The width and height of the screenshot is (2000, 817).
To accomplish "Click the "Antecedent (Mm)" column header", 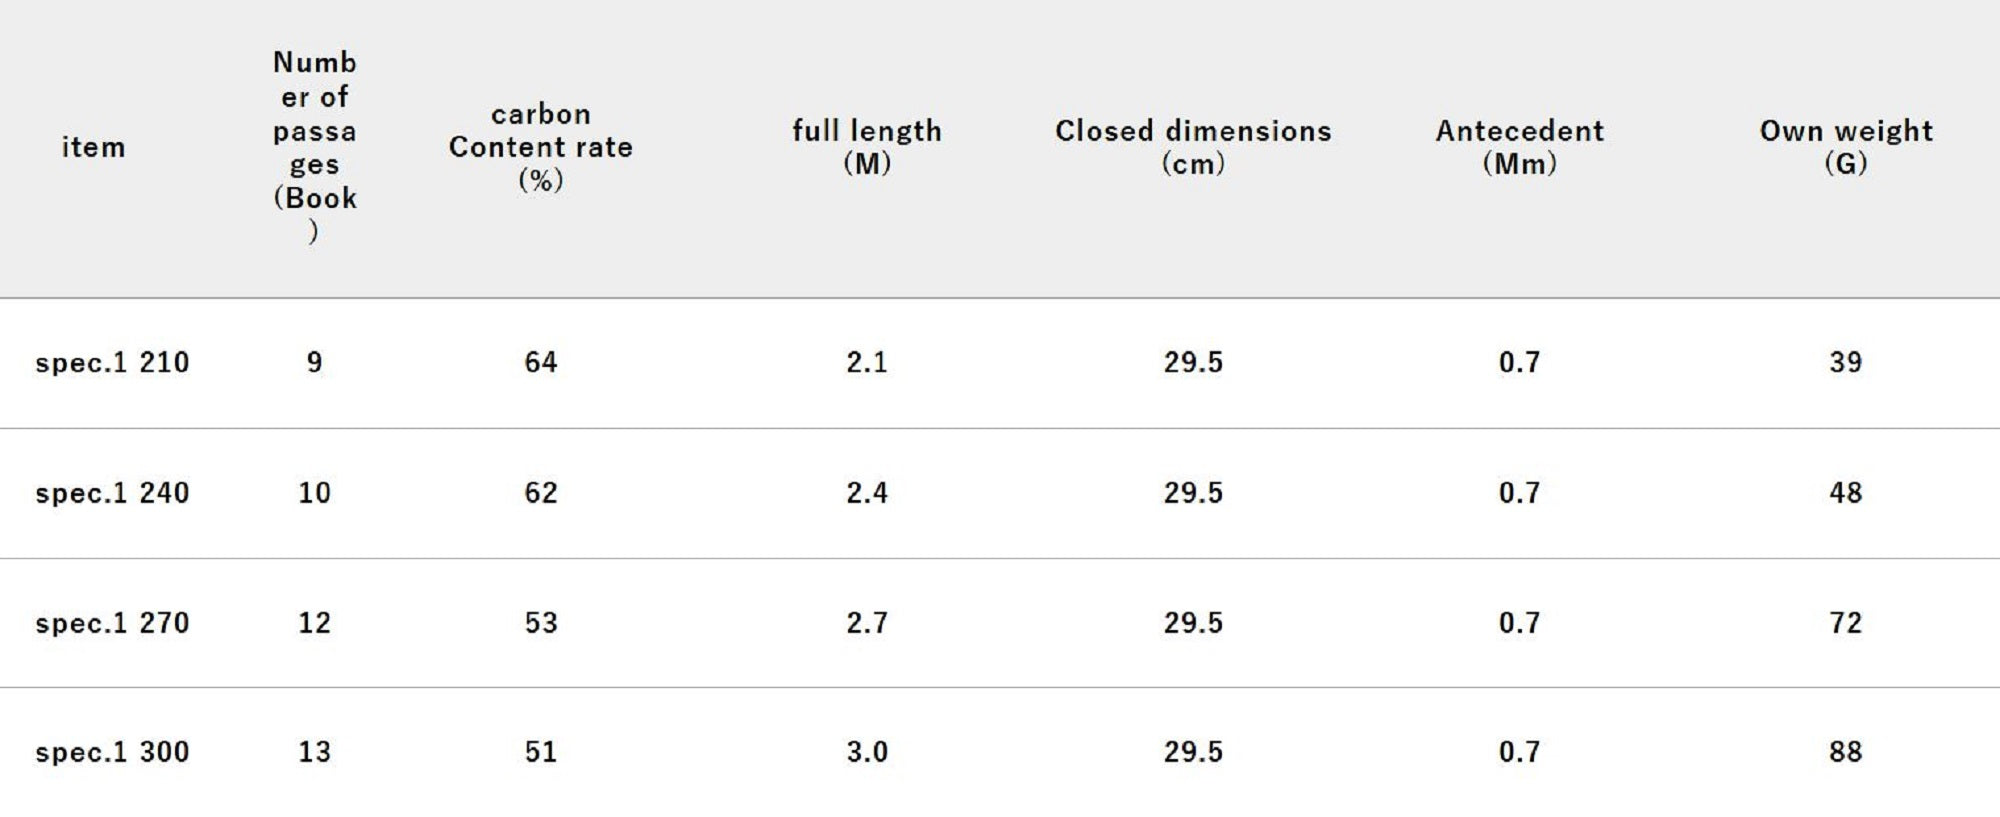I will (1519, 146).
